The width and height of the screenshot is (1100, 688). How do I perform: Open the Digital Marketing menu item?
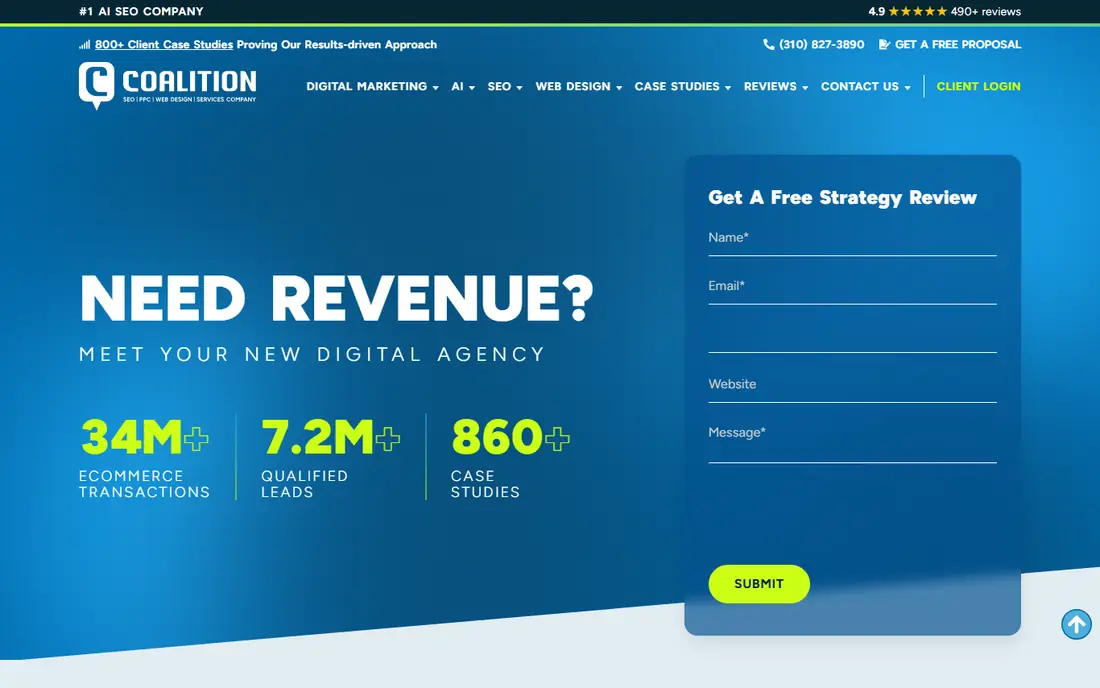[366, 86]
